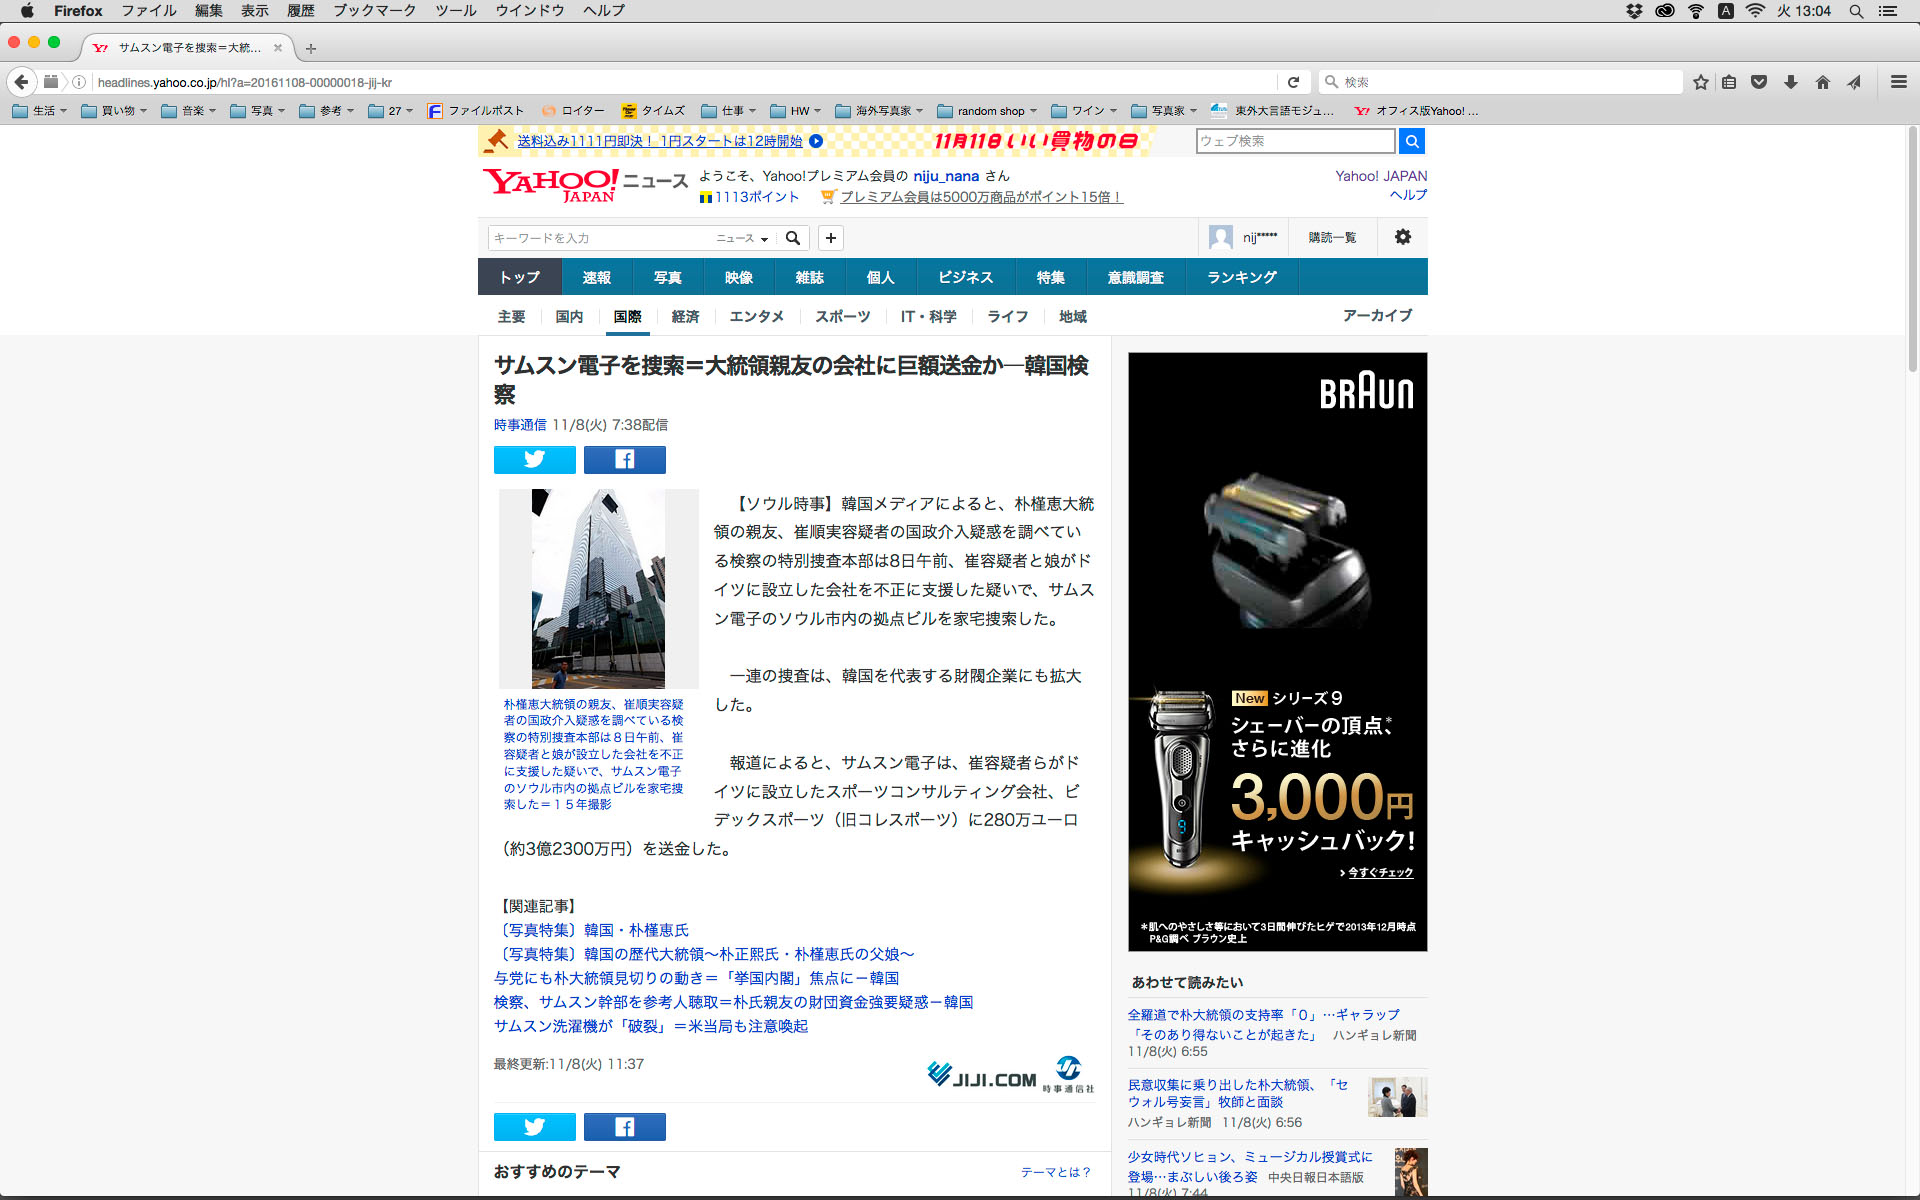Share the article on Twitter (top button)

tap(534, 459)
